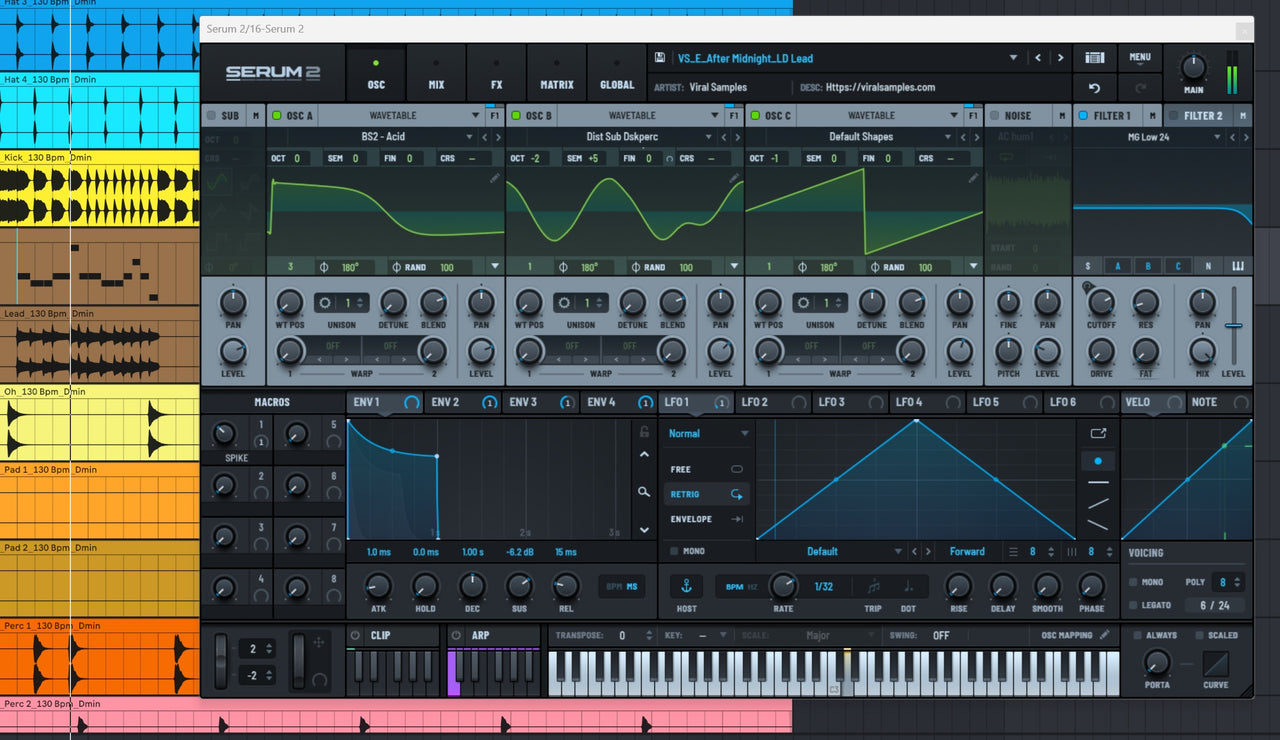Click the down chevron beside the envelope graph
The width and height of the screenshot is (1280, 740).
tap(645, 529)
